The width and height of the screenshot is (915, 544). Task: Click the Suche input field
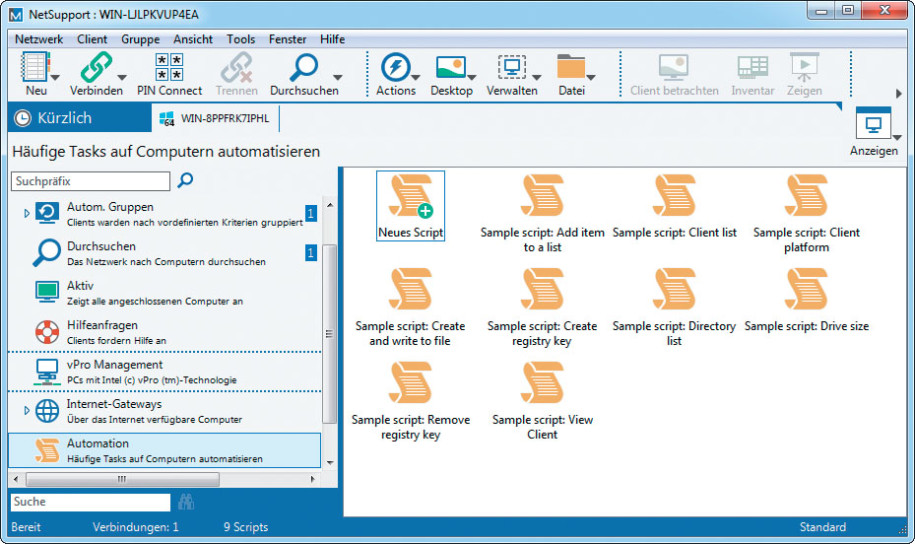[90, 502]
